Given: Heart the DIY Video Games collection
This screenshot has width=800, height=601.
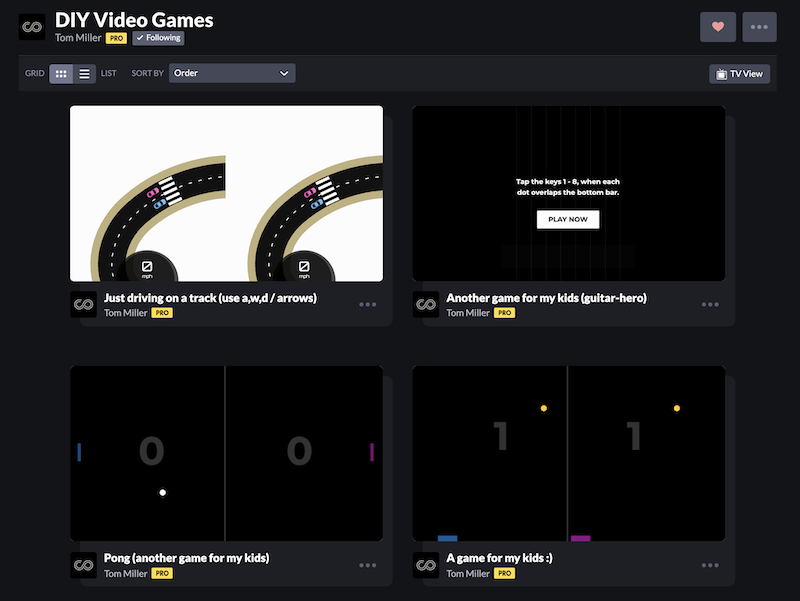Looking at the screenshot, I should tap(718, 27).
